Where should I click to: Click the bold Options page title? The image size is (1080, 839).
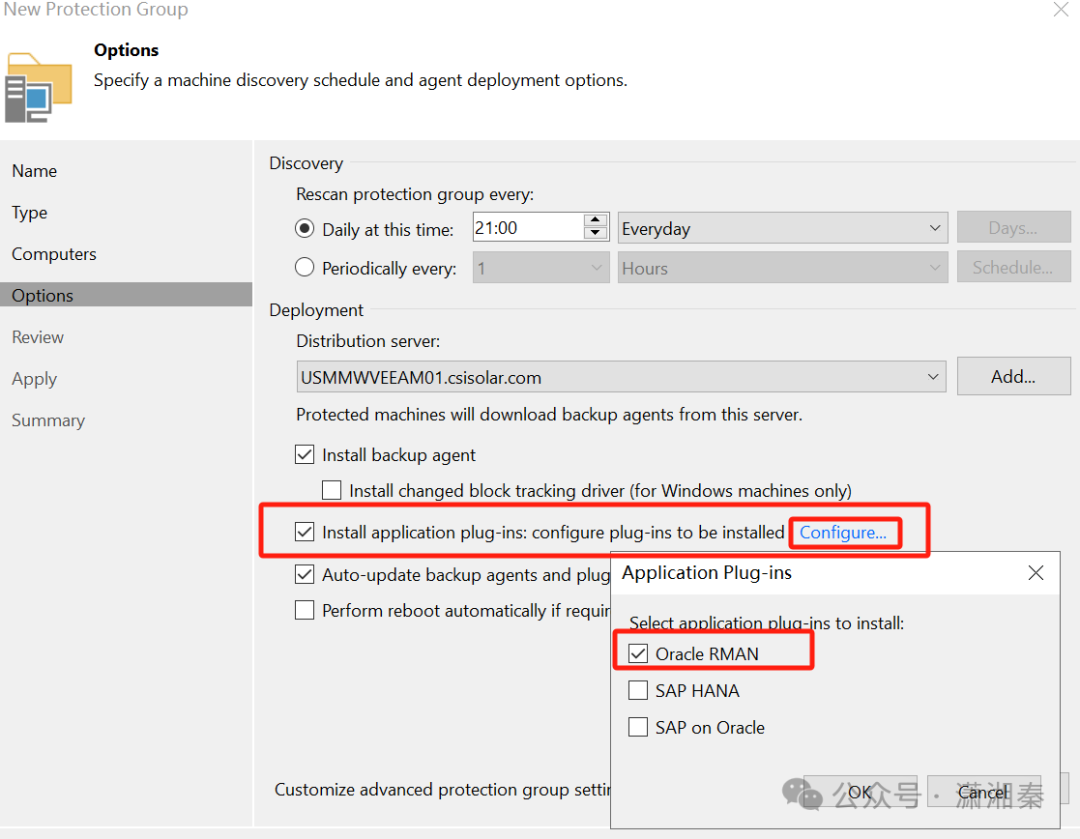click(126, 50)
